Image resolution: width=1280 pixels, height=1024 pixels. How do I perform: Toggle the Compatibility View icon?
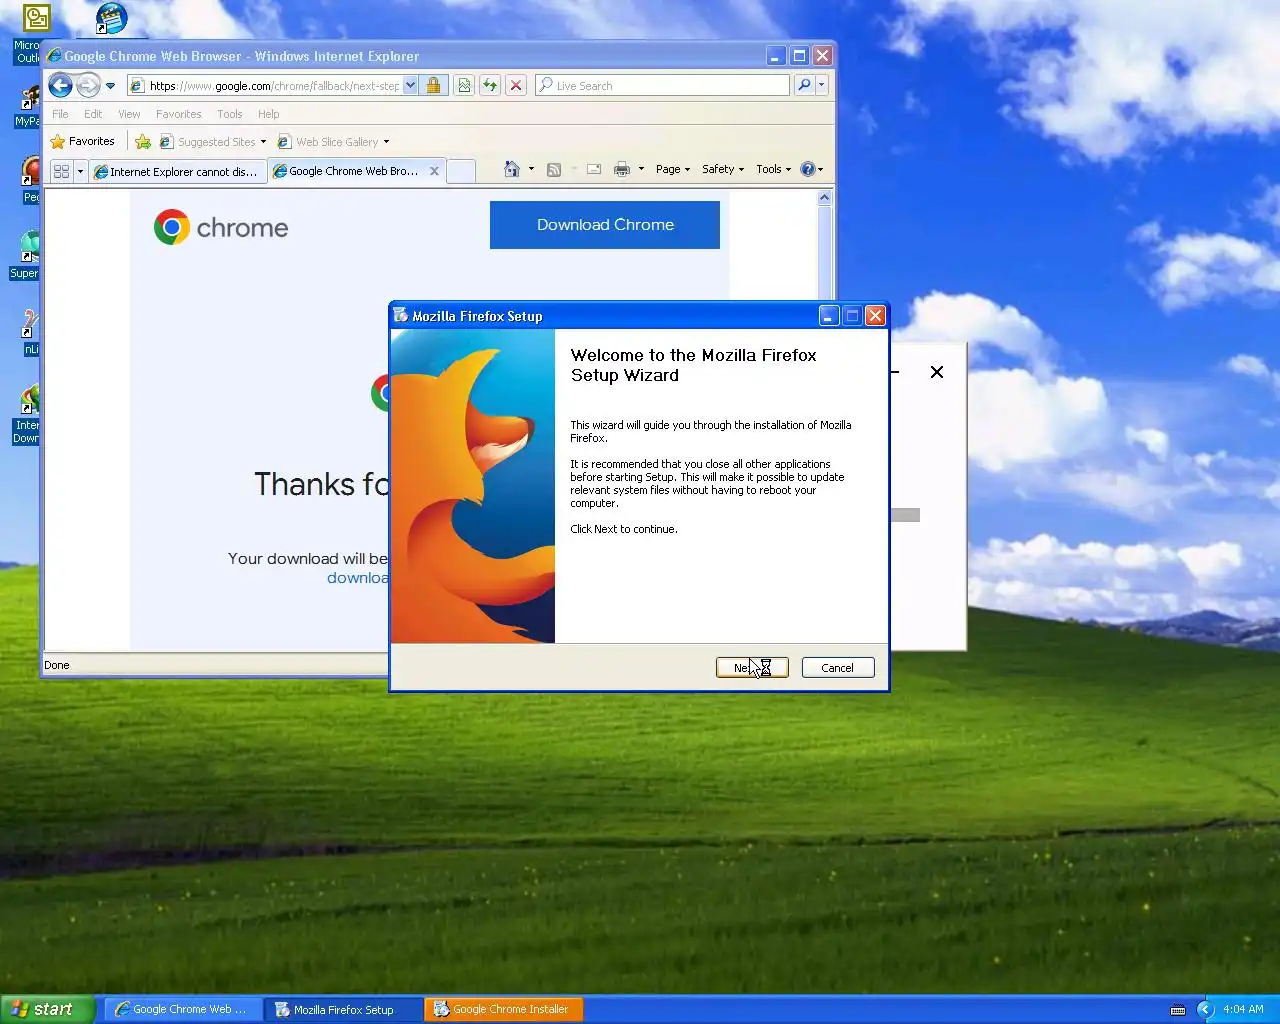coord(464,86)
